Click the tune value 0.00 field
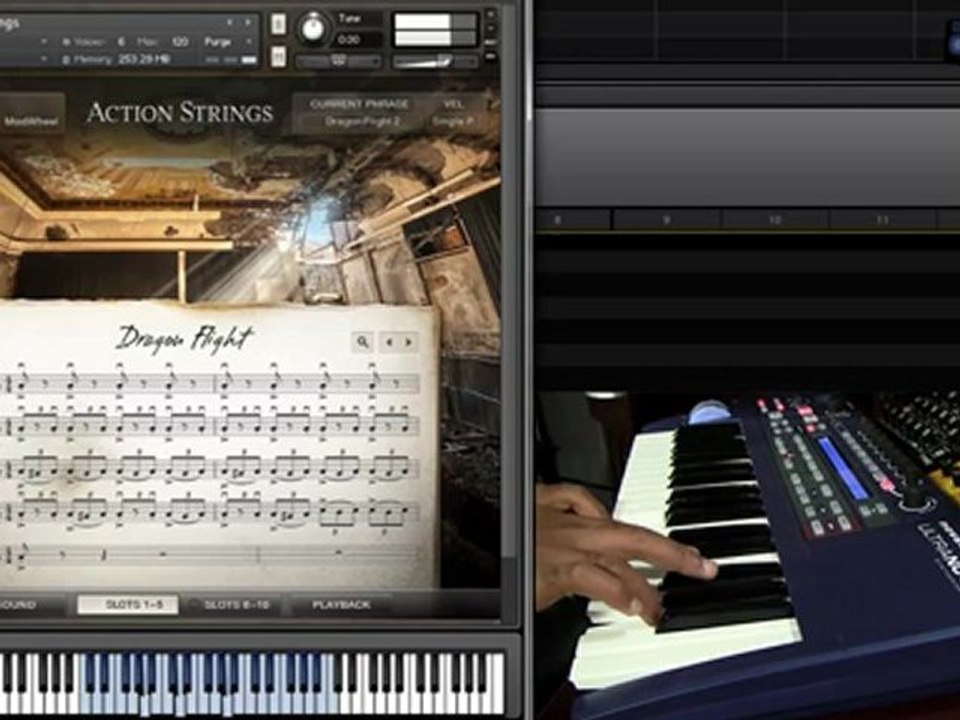This screenshot has height=720, width=960. [349, 40]
